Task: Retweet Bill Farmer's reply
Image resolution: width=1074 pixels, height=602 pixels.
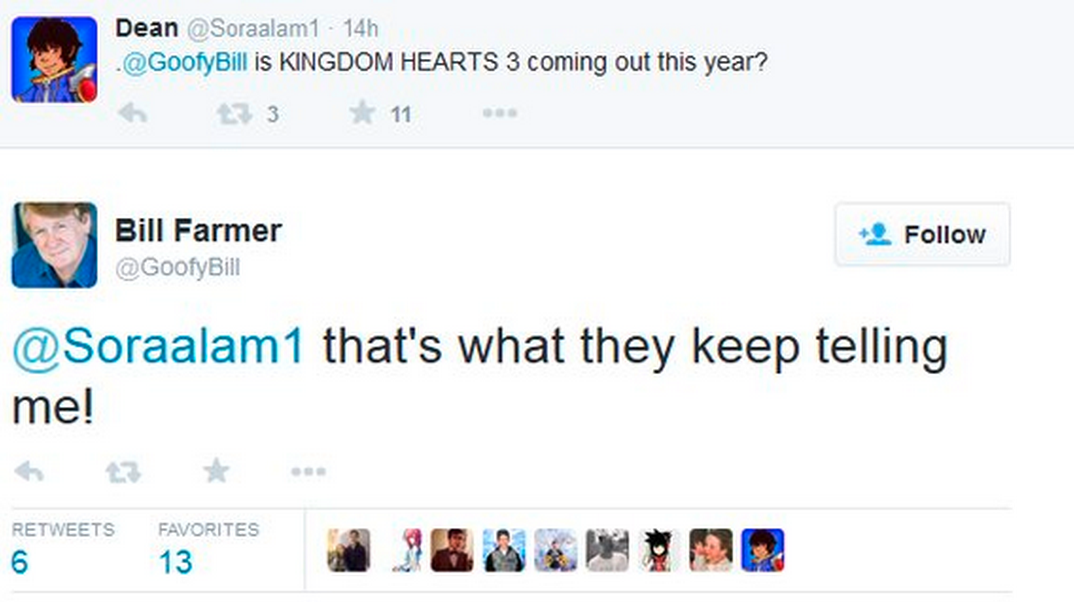Action: point(122,470)
